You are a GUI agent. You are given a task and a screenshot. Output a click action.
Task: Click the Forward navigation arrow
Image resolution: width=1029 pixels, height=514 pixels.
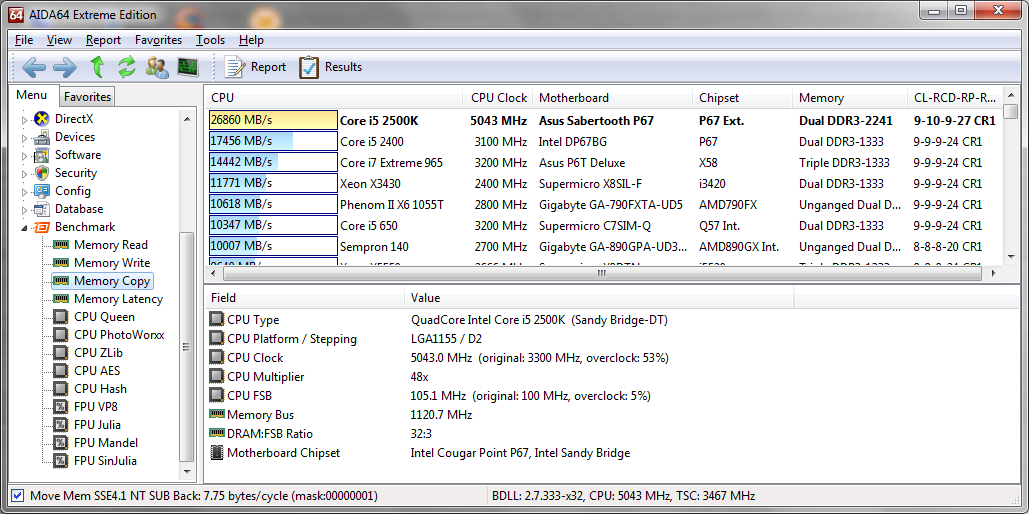coord(64,67)
